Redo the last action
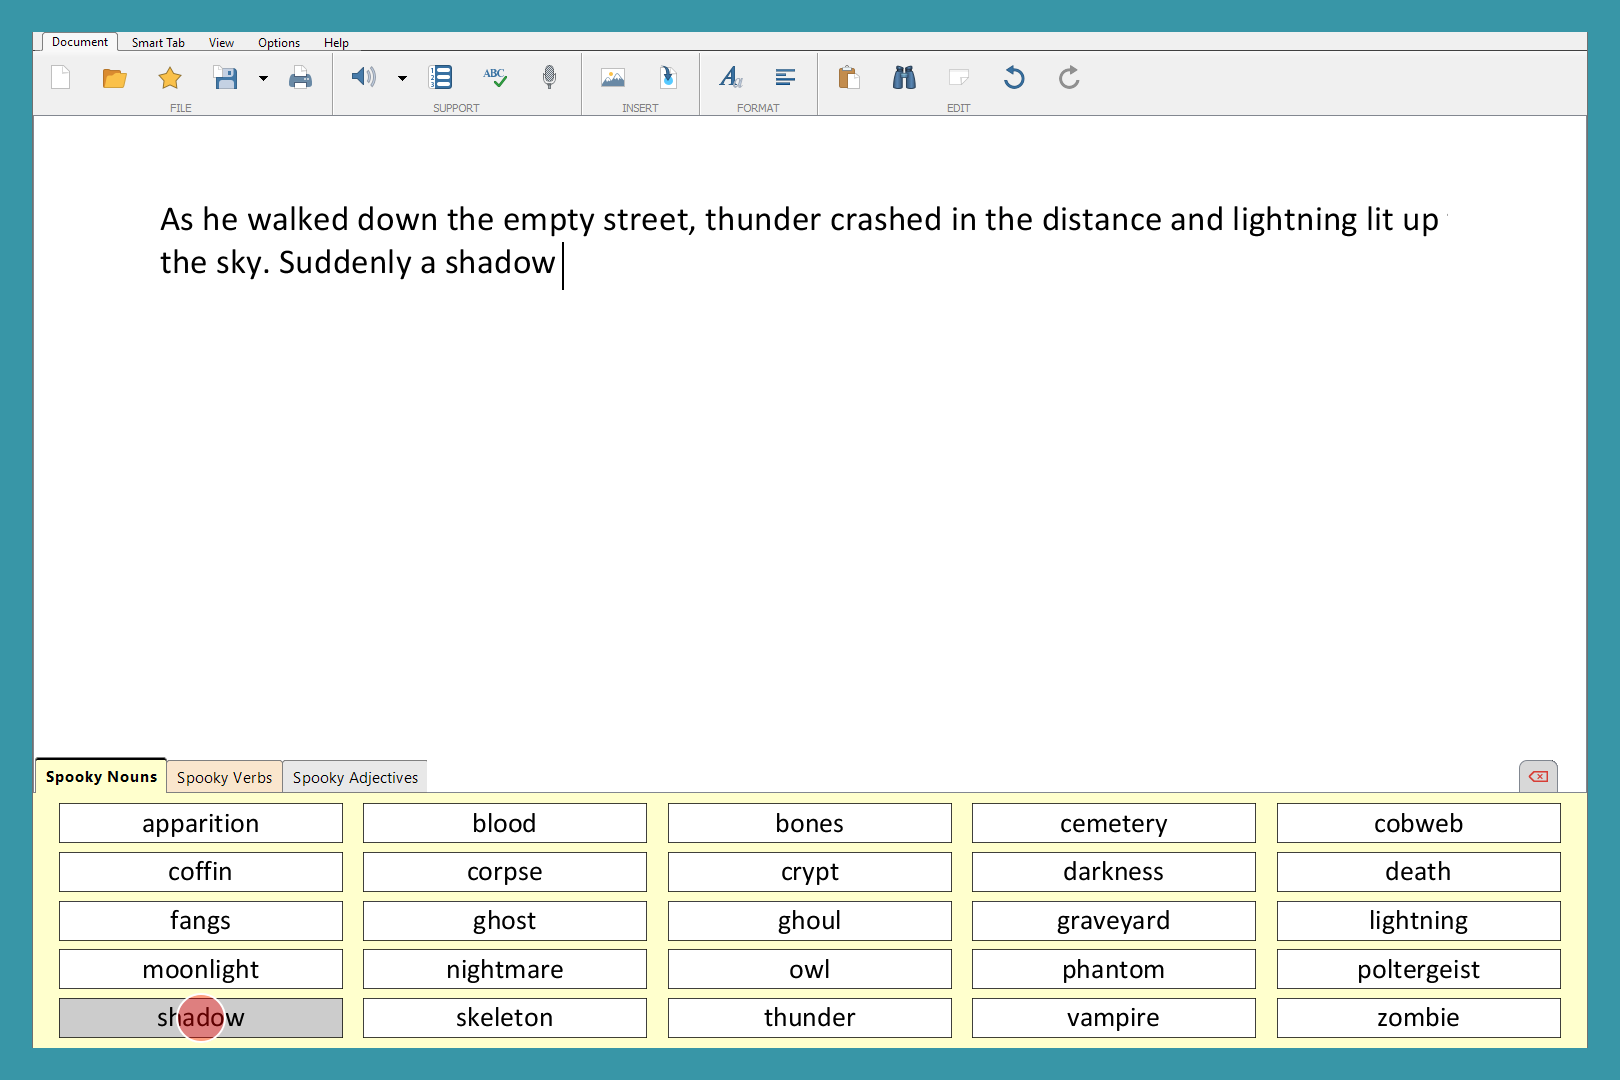 1069,77
